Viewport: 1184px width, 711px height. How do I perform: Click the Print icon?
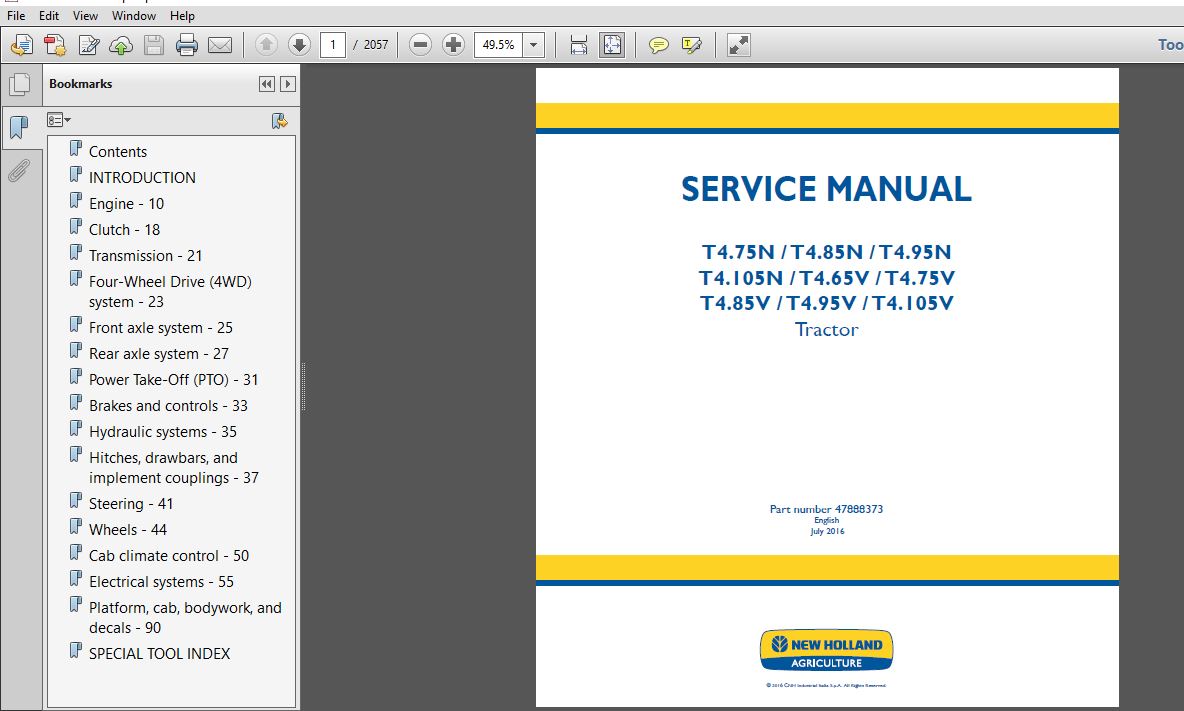(187, 45)
